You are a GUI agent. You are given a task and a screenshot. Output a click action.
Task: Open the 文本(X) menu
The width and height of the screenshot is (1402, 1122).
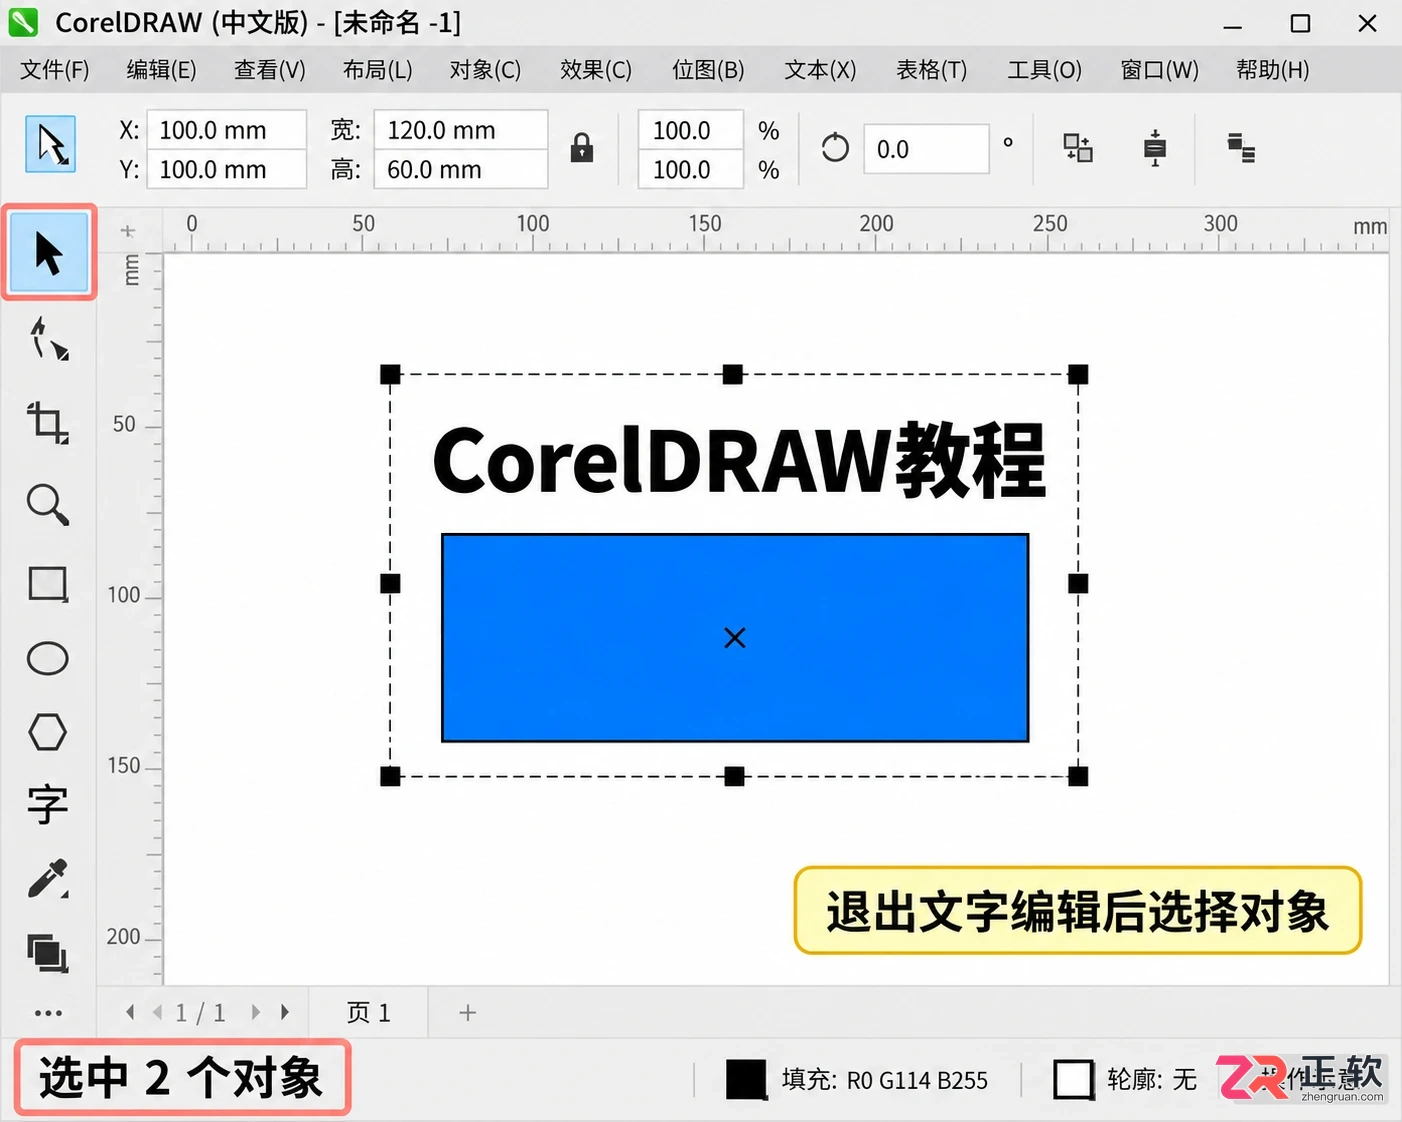[820, 70]
